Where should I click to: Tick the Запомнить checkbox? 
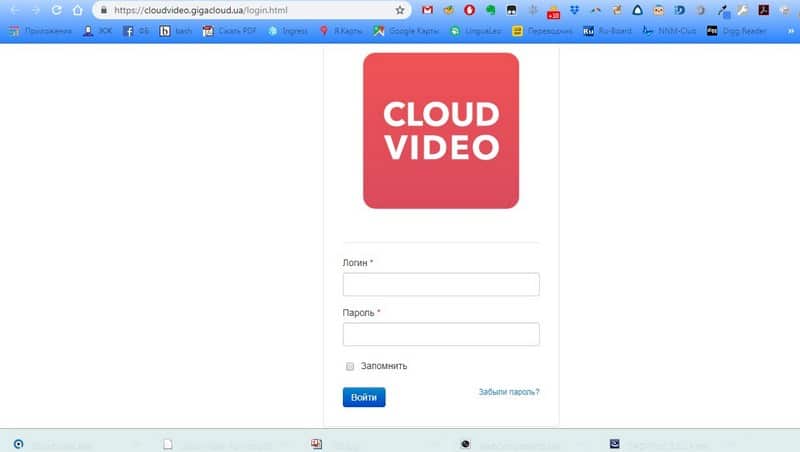point(349,366)
